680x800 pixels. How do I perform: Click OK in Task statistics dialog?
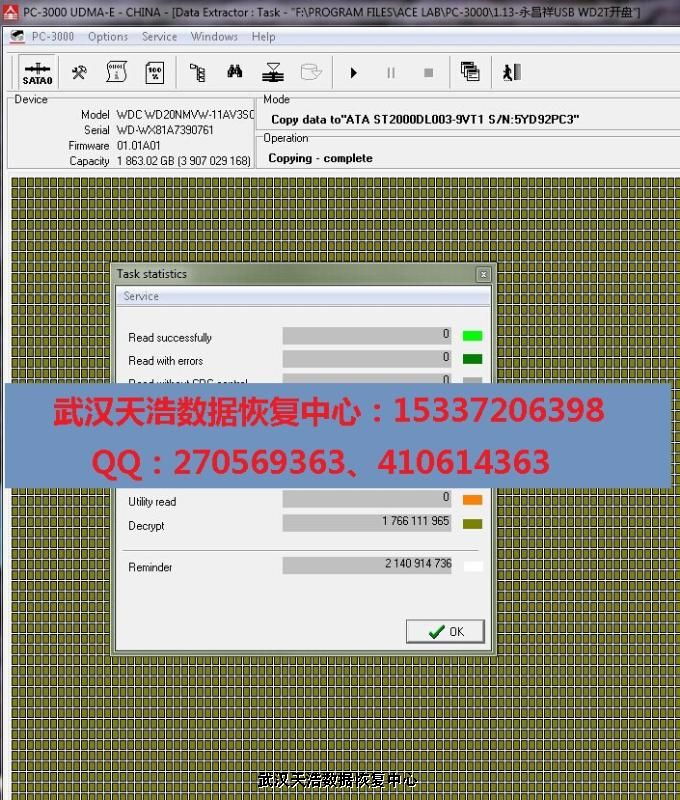445,631
